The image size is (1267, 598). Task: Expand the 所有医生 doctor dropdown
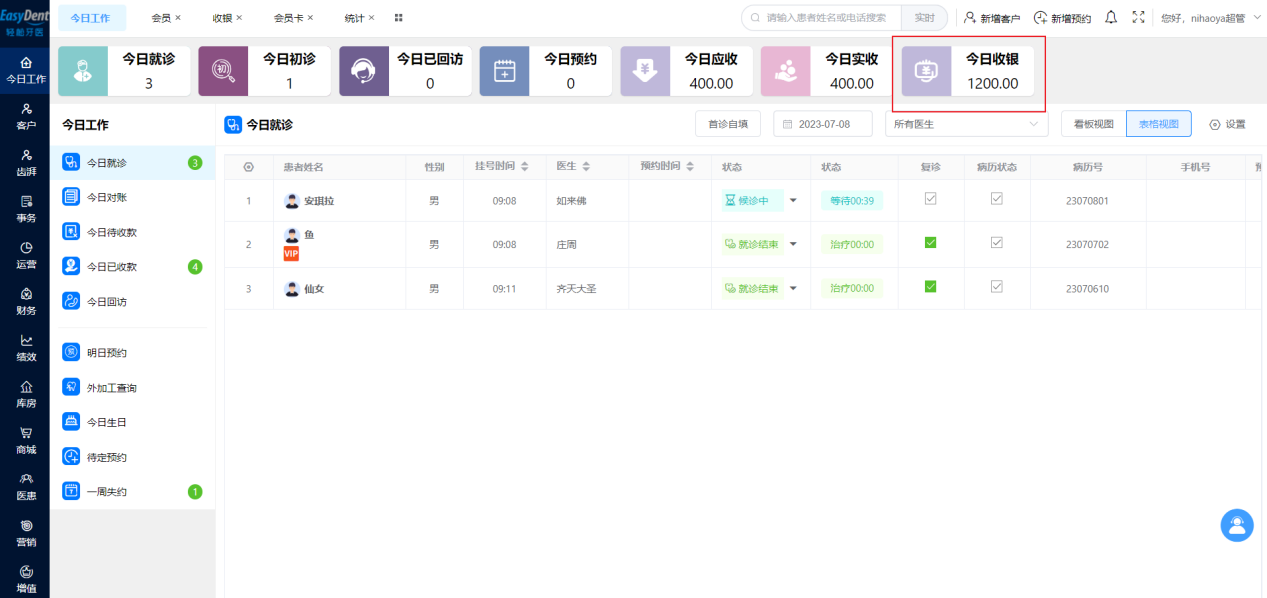point(966,124)
